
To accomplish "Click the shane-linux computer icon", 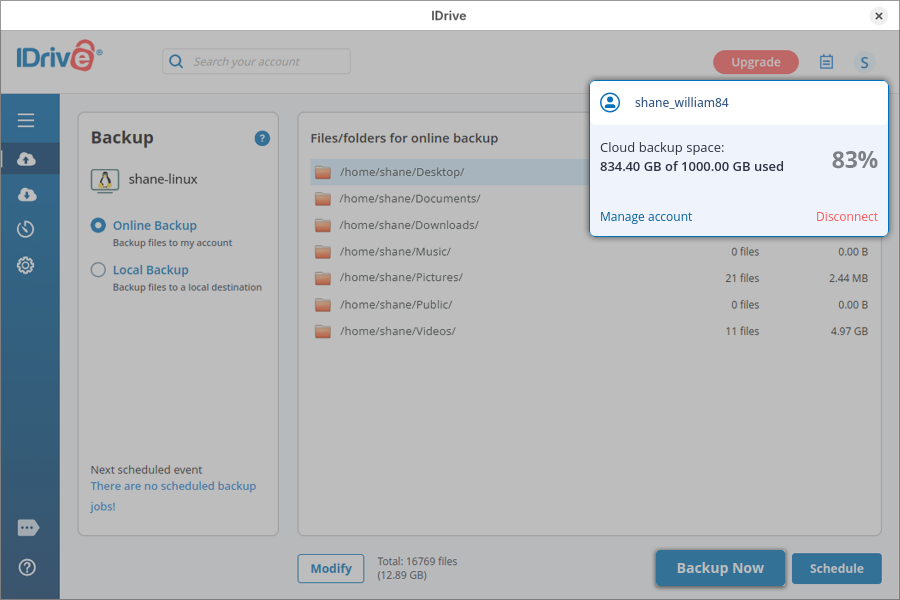I will point(105,180).
